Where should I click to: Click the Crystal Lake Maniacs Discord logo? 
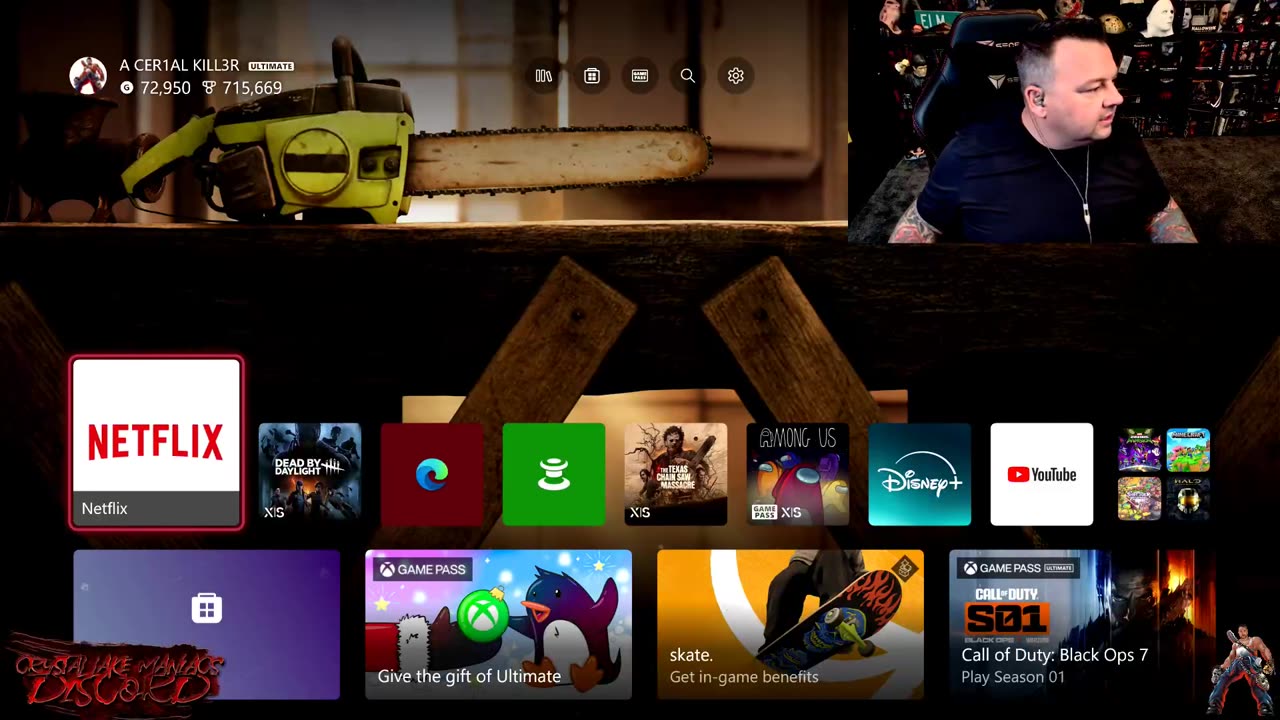click(118, 675)
